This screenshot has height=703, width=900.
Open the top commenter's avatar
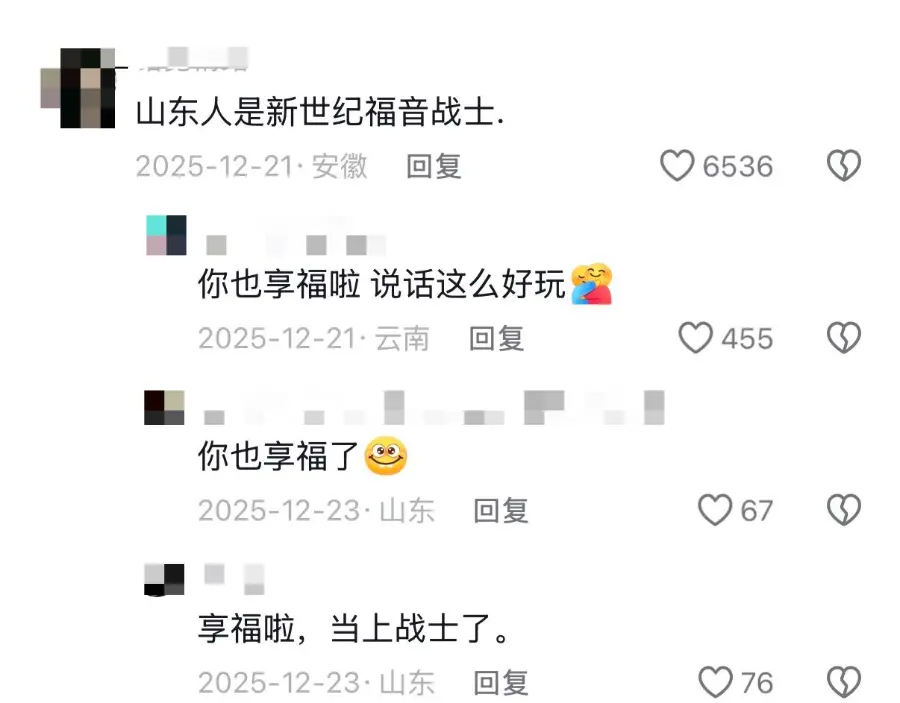point(78,88)
